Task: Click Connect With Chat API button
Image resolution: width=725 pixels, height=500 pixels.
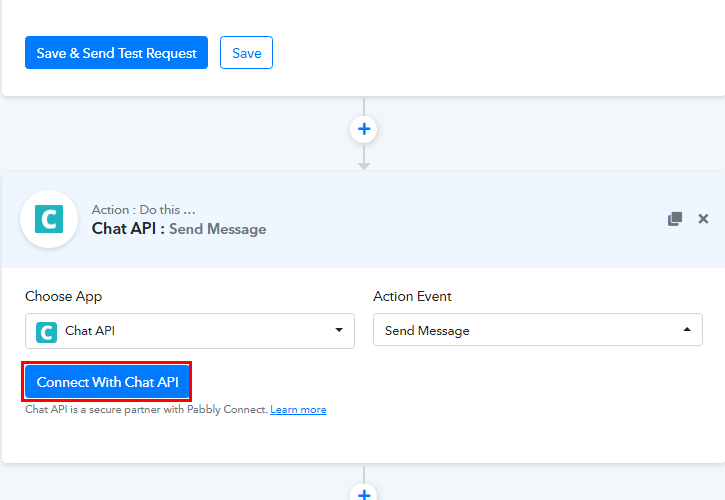Action: click(107, 382)
